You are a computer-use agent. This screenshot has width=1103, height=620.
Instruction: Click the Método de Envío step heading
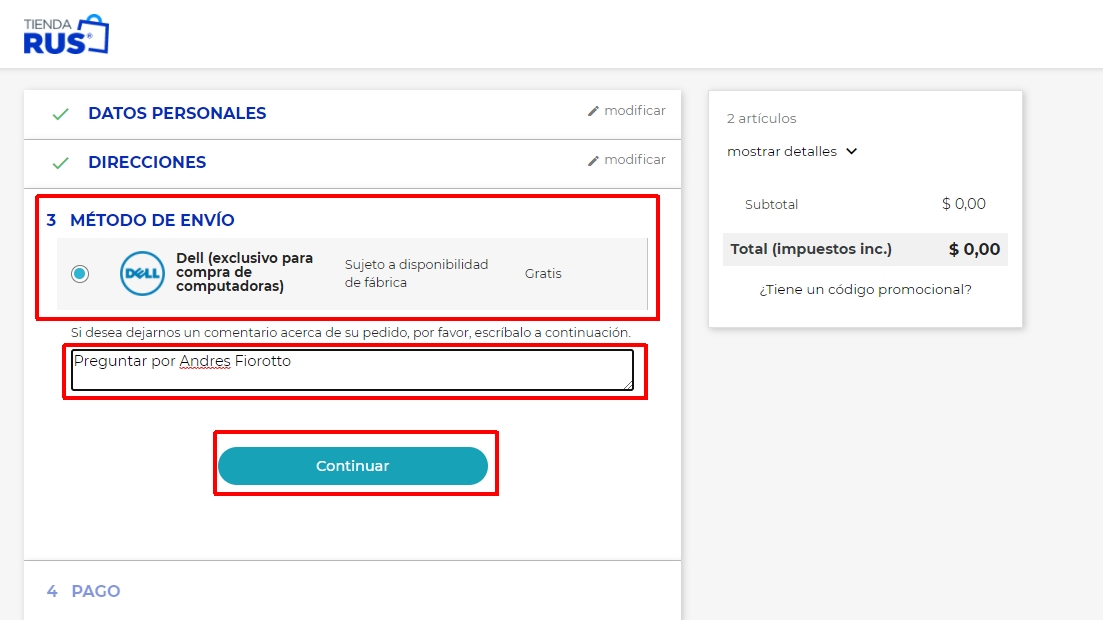[152, 220]
